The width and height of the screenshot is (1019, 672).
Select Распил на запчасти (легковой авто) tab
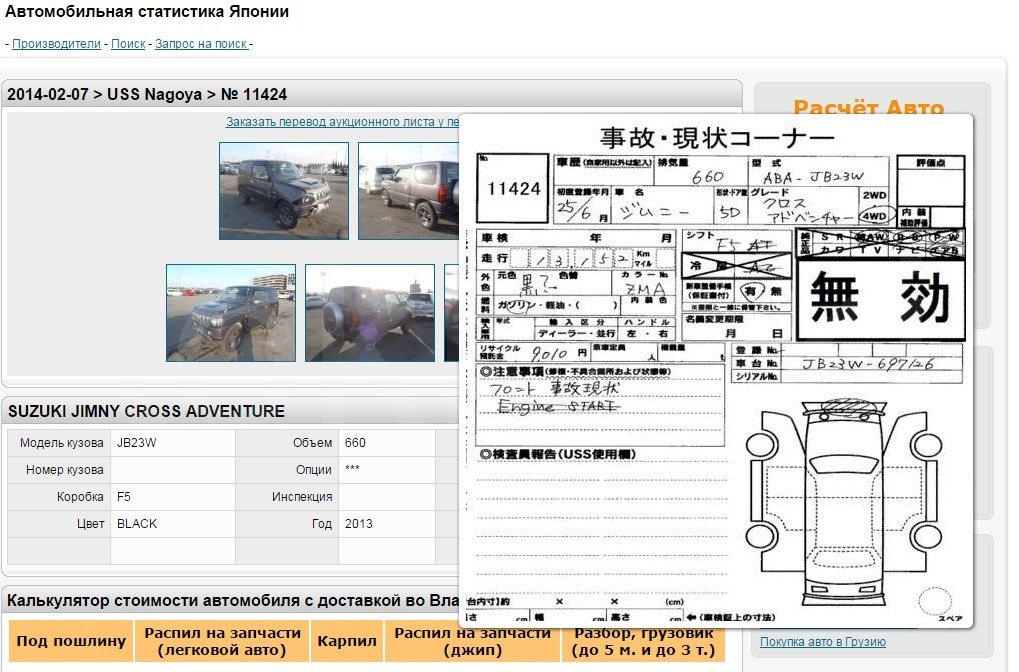coord(222,641)
